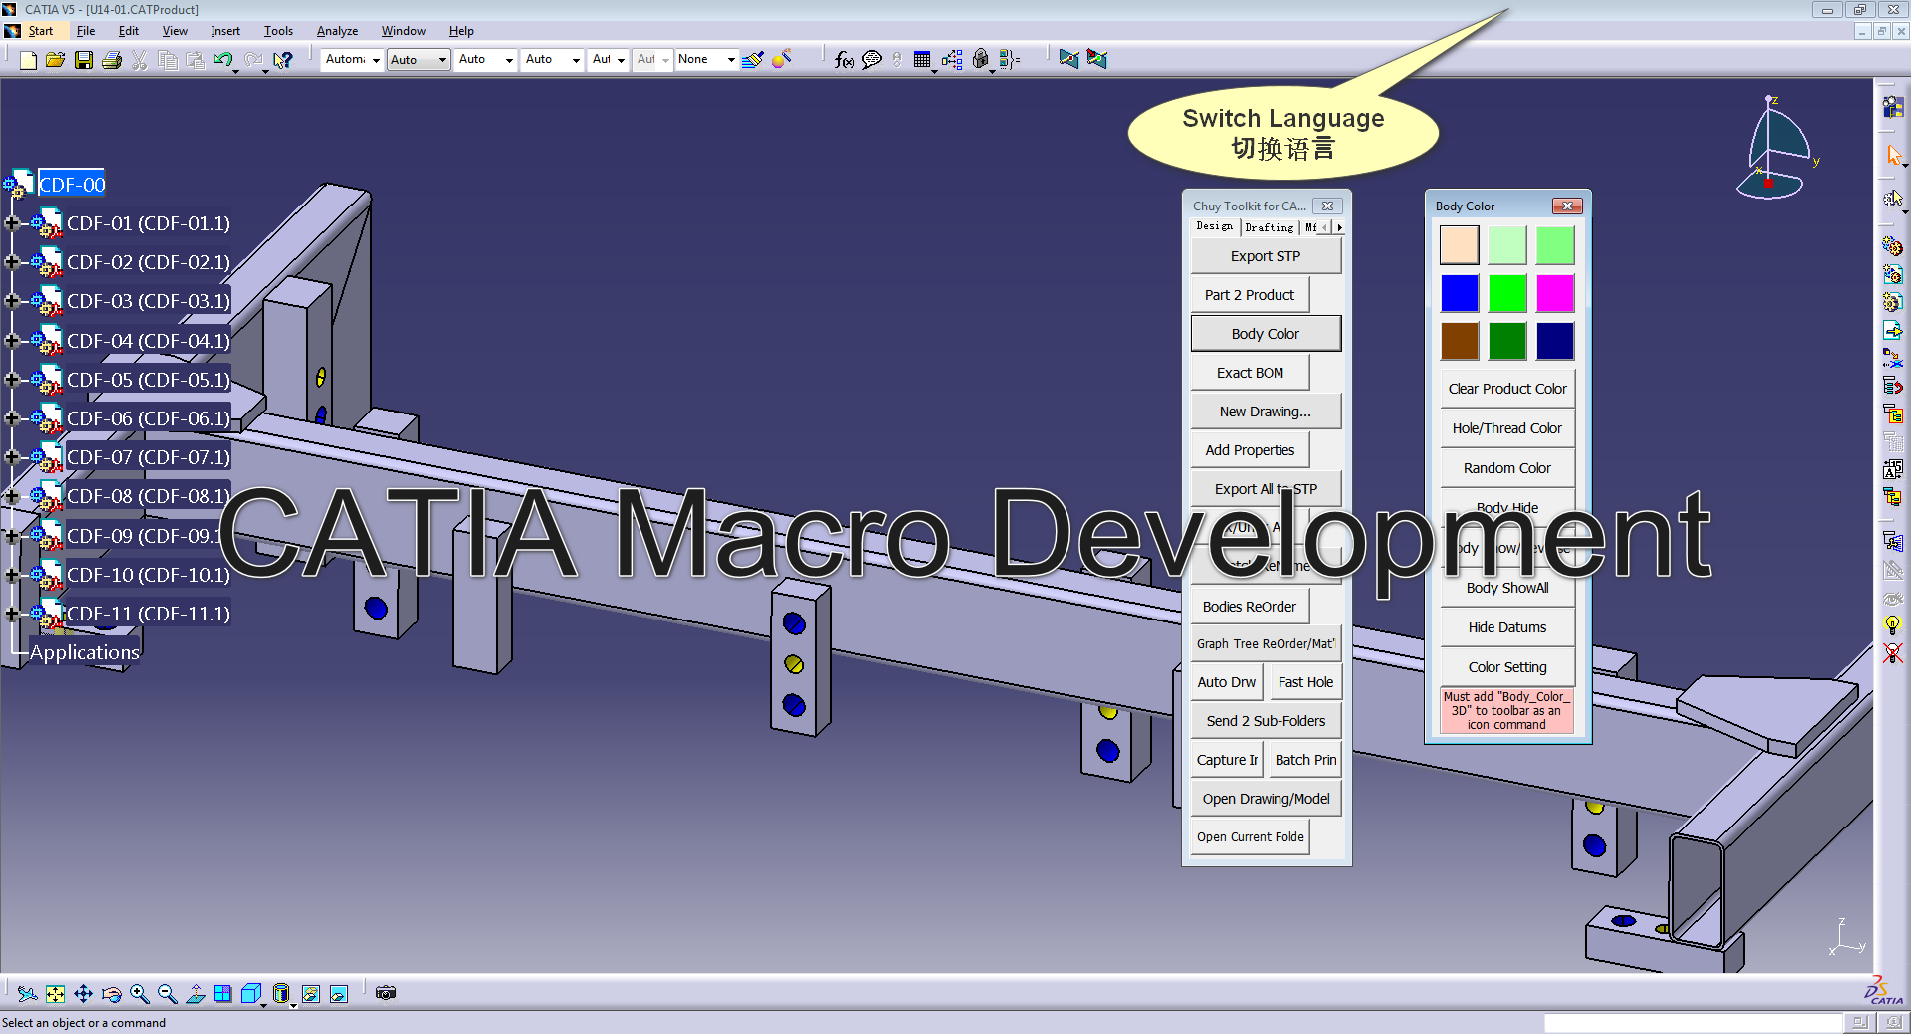1920x1034 pixels.
Task: Click the Zoom Out magnifier
Action: 167,993
